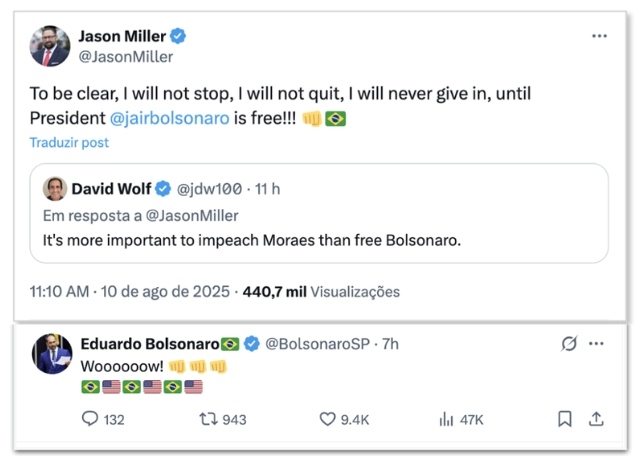
Task: Click the reply comment icon
Action: click(90, 419)
